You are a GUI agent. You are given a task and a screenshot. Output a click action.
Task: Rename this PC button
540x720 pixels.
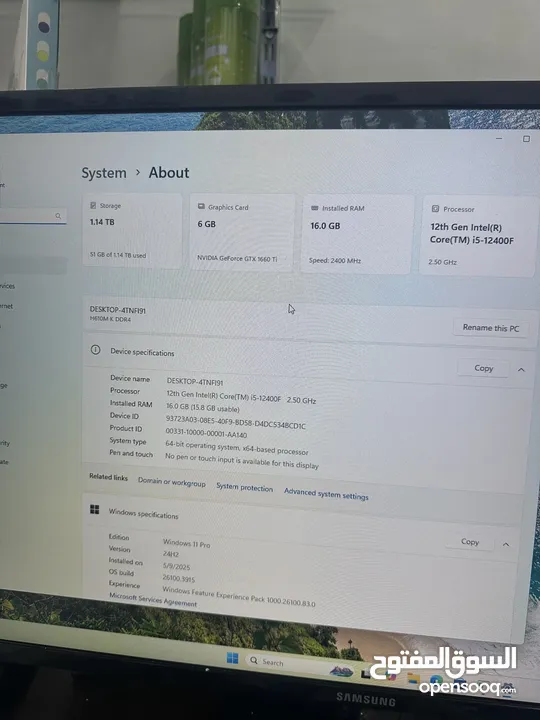tap(490, 328)
